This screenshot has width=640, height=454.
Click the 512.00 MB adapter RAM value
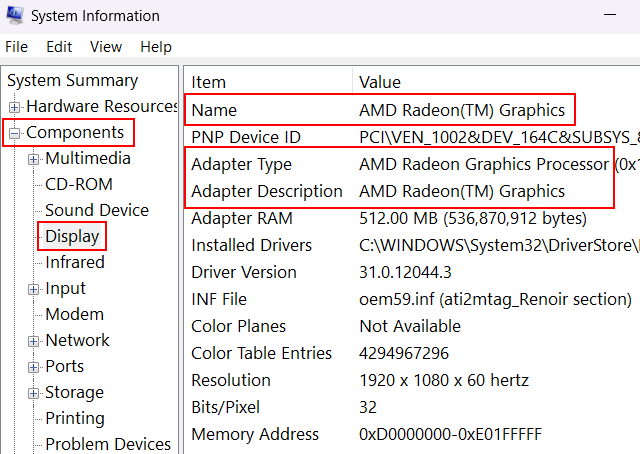(x=473, y=218)
